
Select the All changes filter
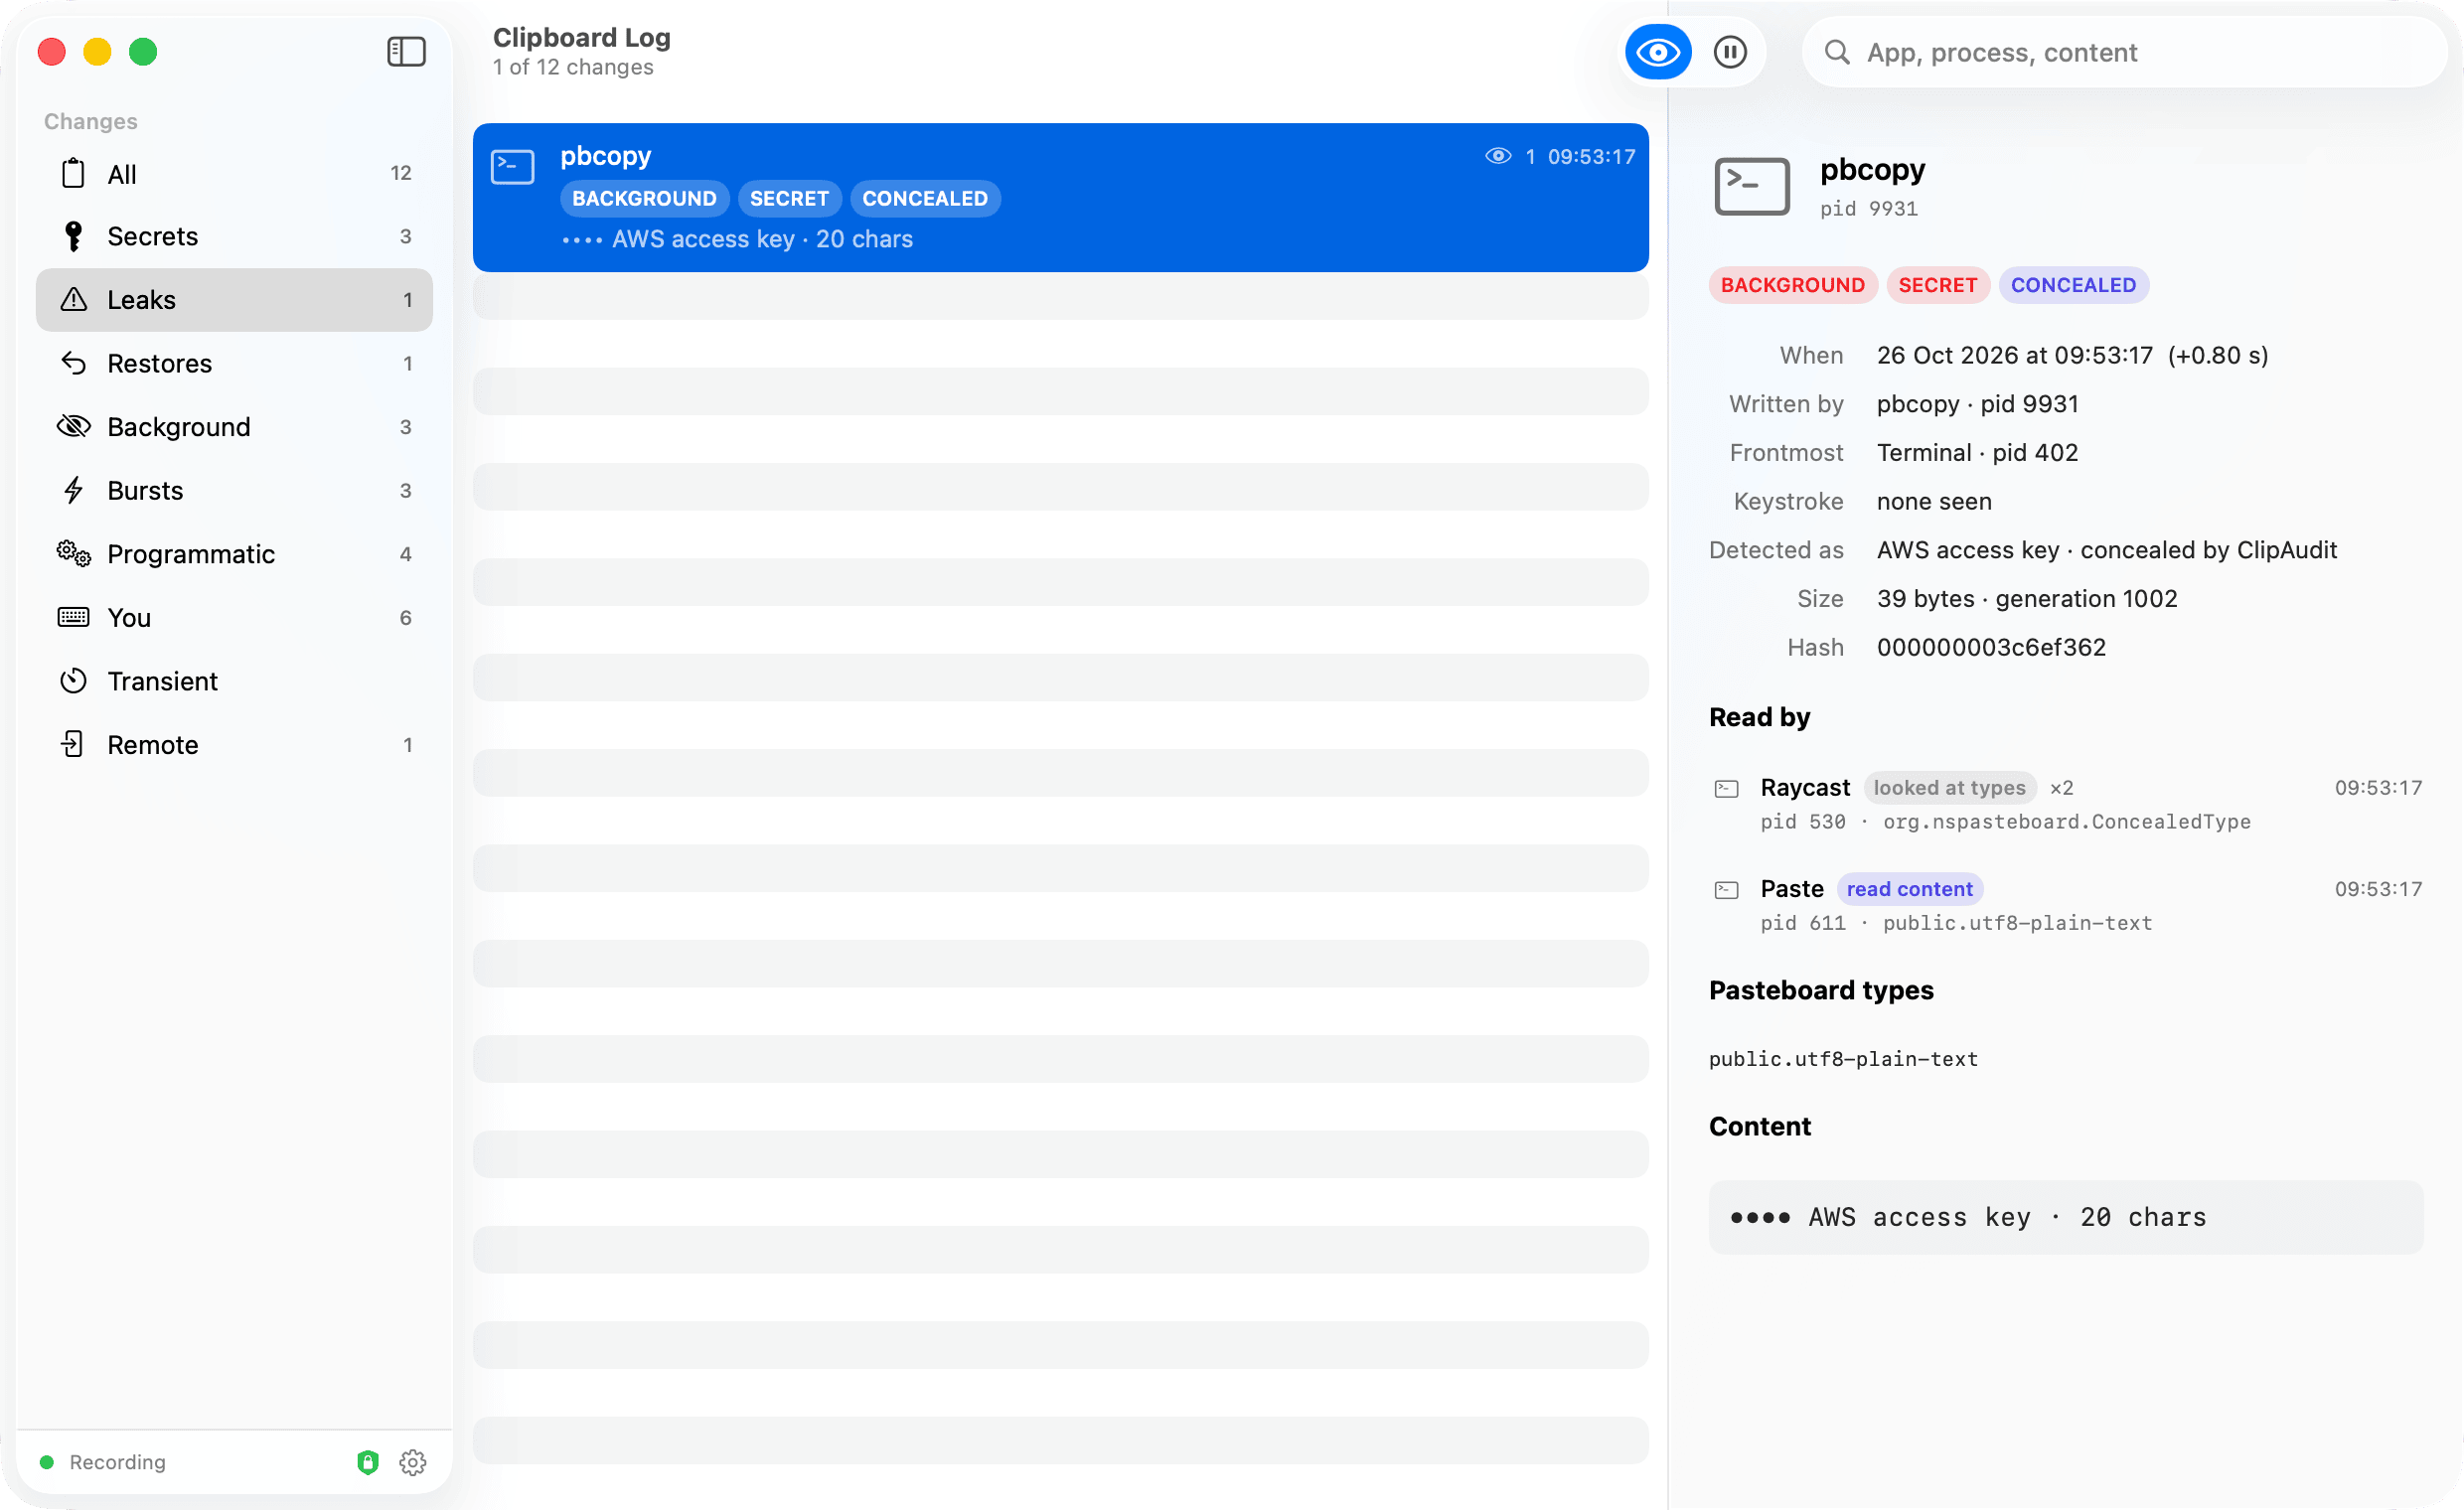tap(234, 173)
